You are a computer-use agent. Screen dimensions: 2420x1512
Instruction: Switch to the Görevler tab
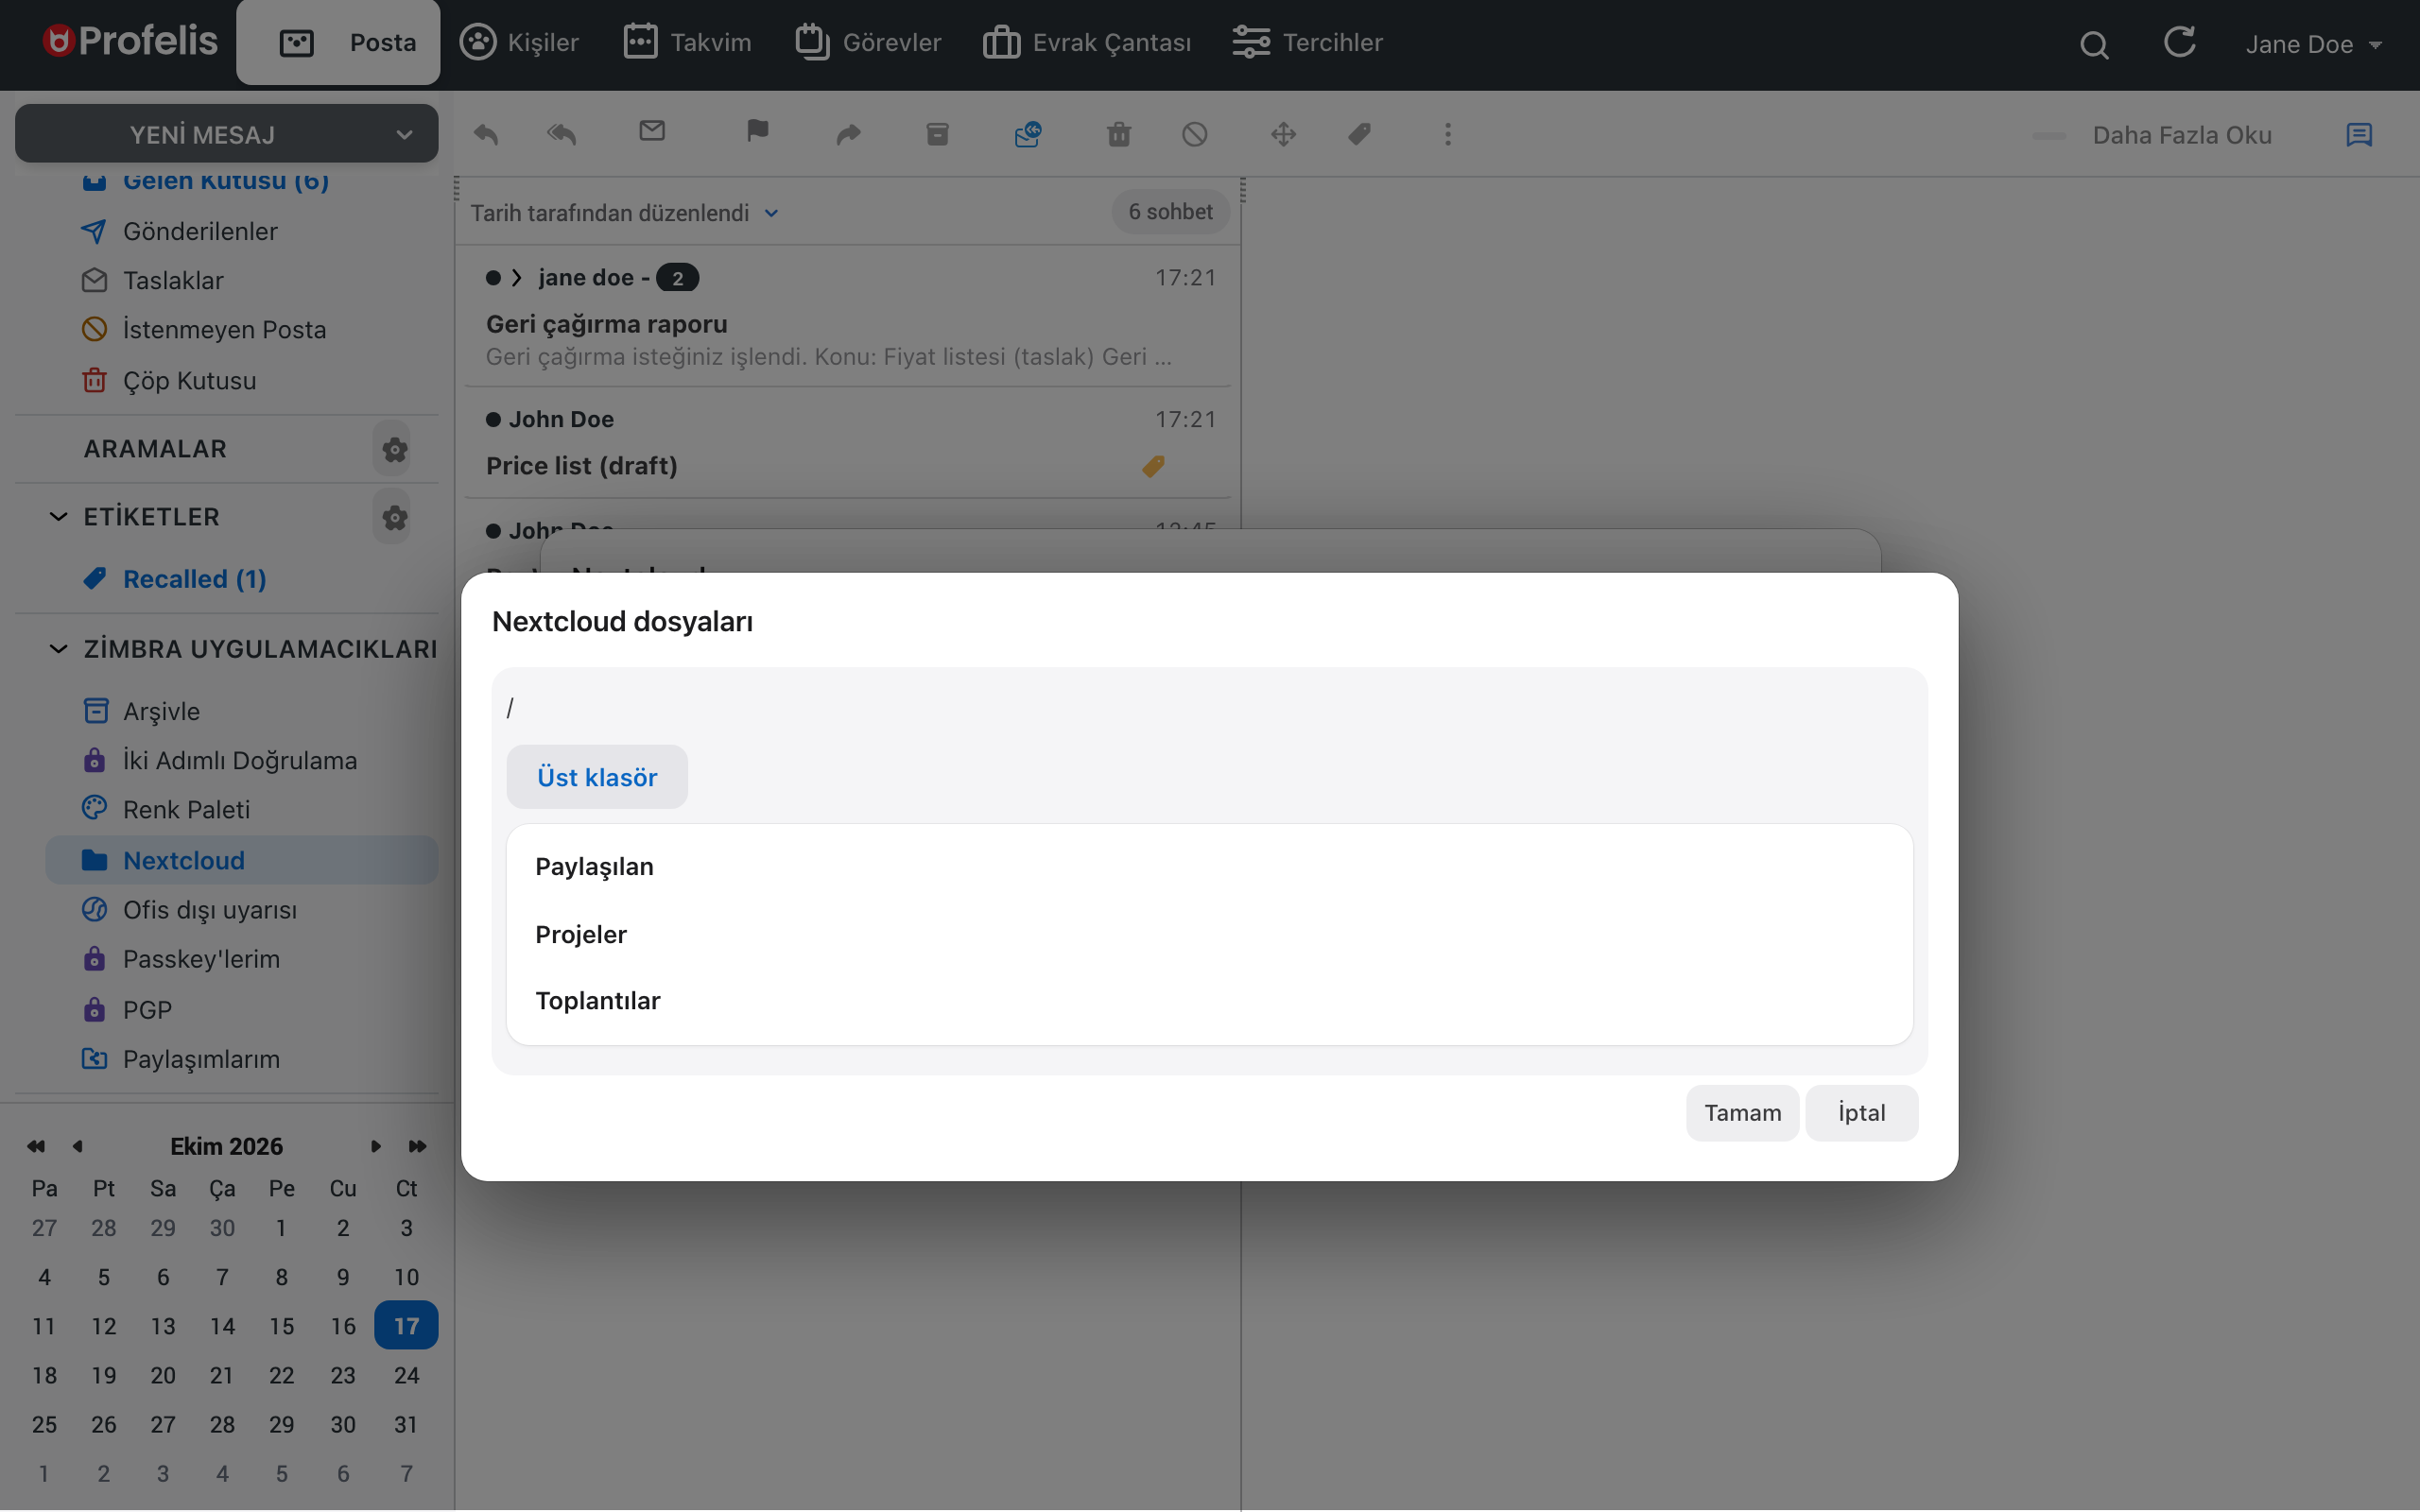868,42
